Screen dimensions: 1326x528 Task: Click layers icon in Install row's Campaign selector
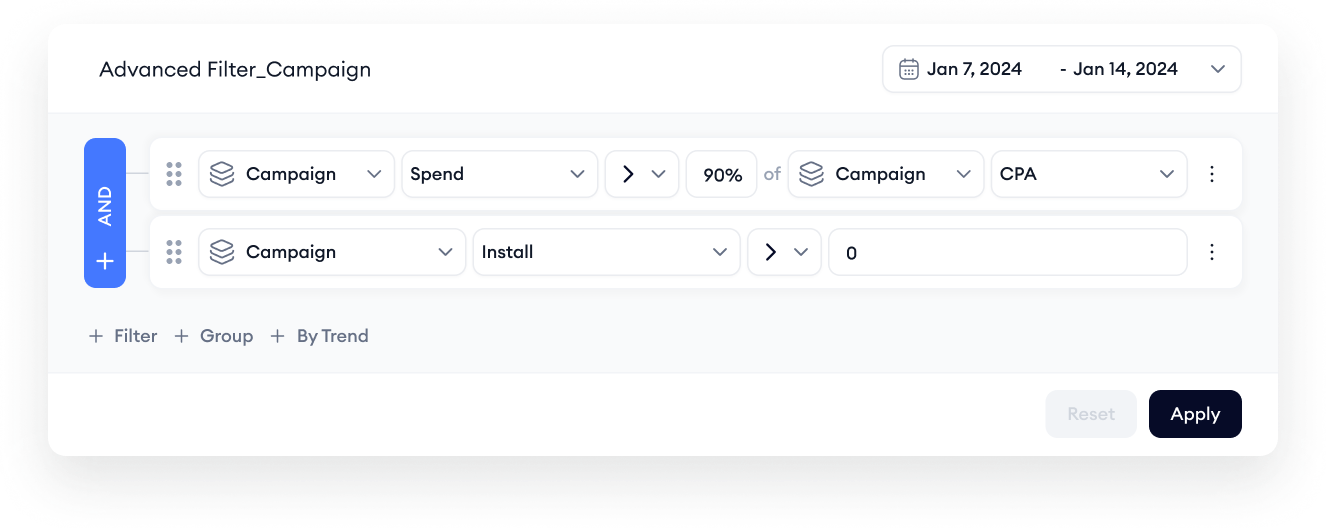click(222, 252)
